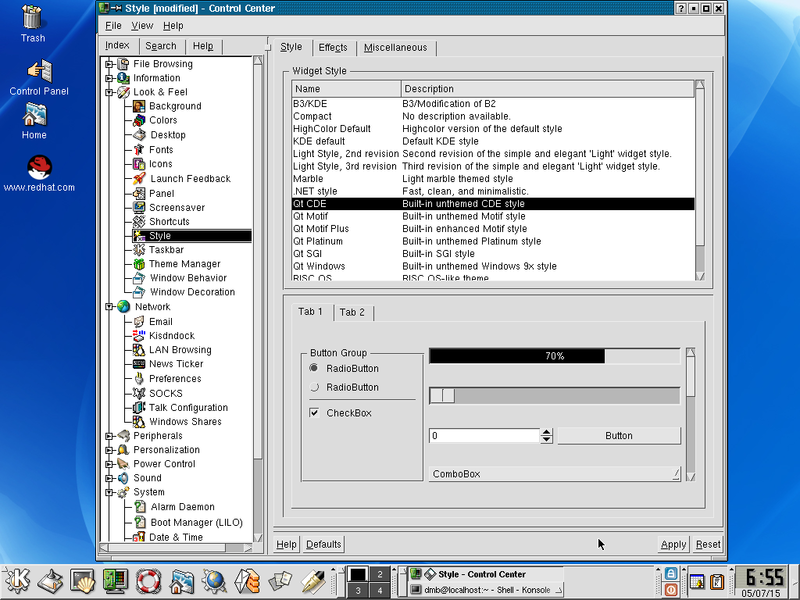Click the Kisdndock icon in the tree
The width and height of the screenshot is (800, 600).
(x=139, y=335)
